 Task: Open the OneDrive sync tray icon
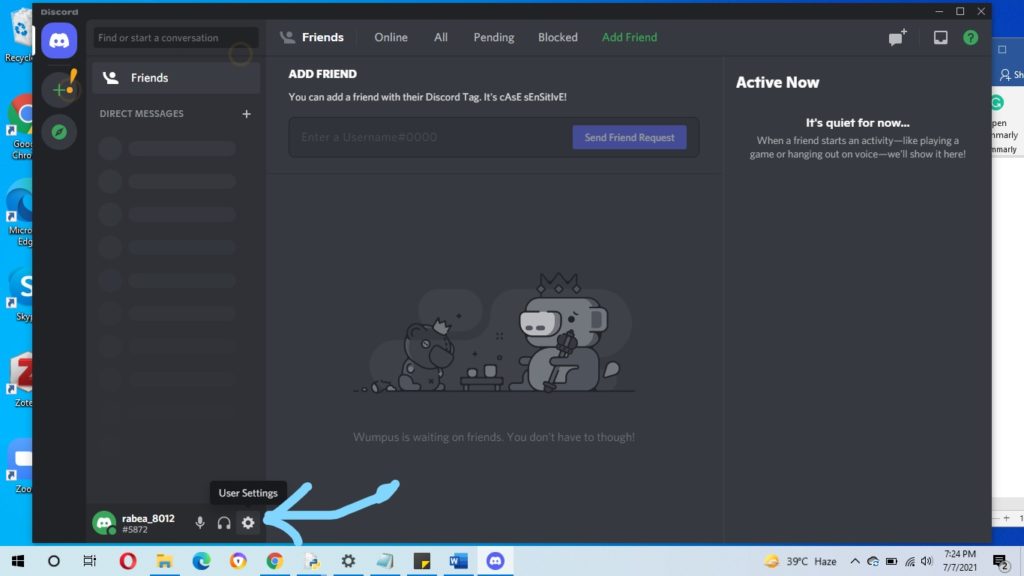pyautogui.click(x=872, y=561)
